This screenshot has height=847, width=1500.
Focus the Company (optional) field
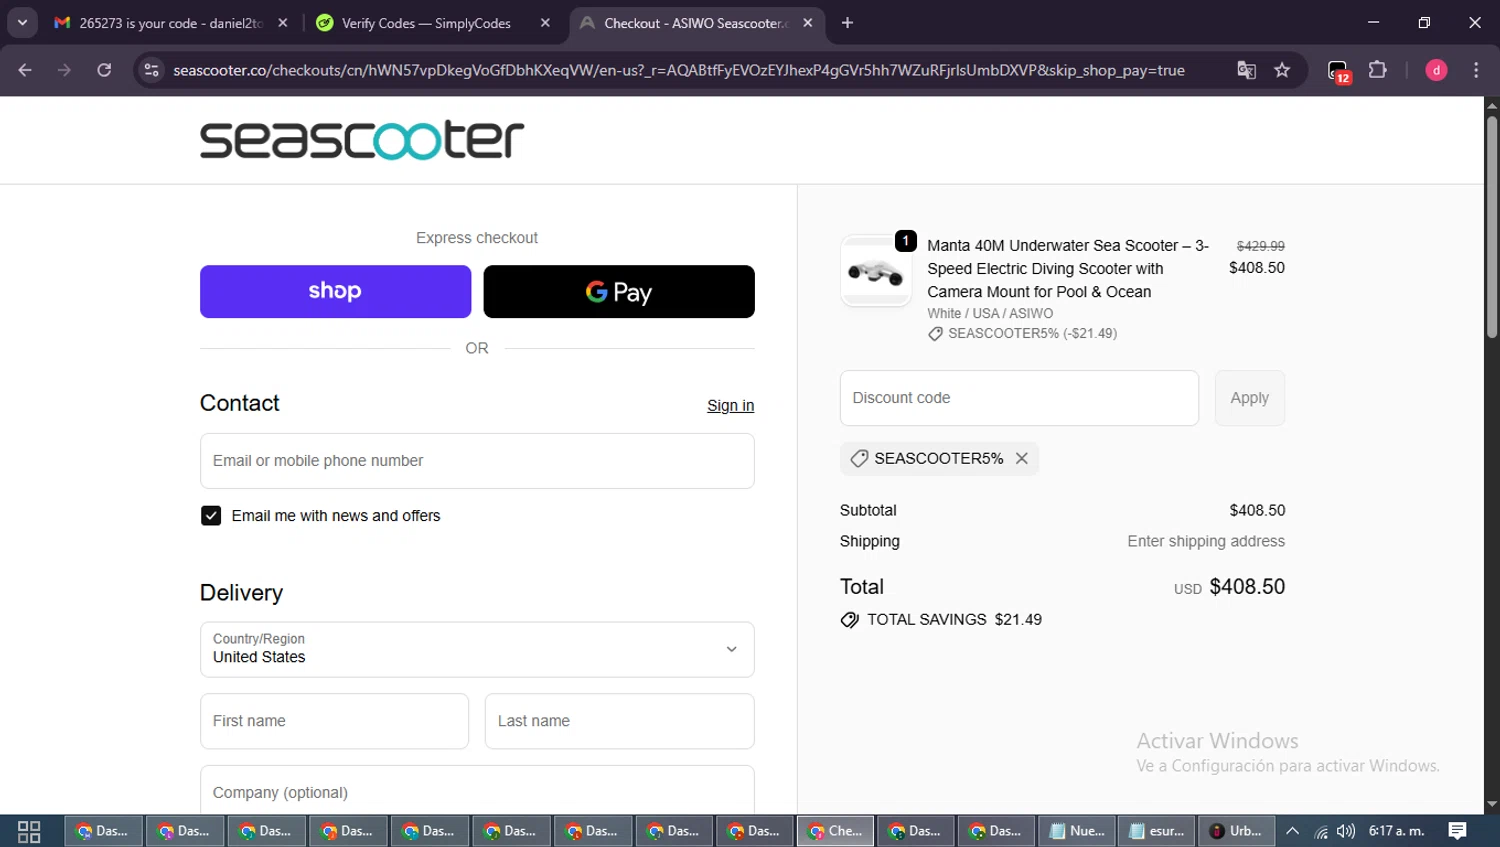[x=477, y=791]
